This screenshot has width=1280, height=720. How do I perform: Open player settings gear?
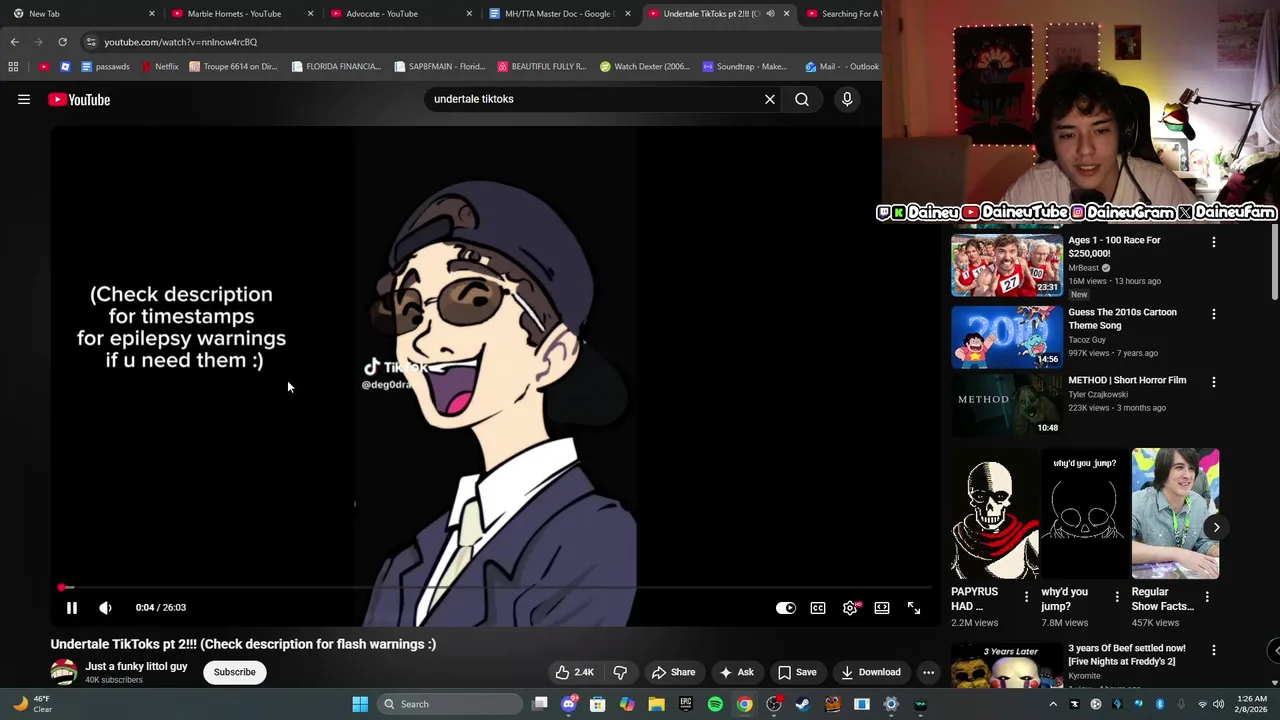850,607
